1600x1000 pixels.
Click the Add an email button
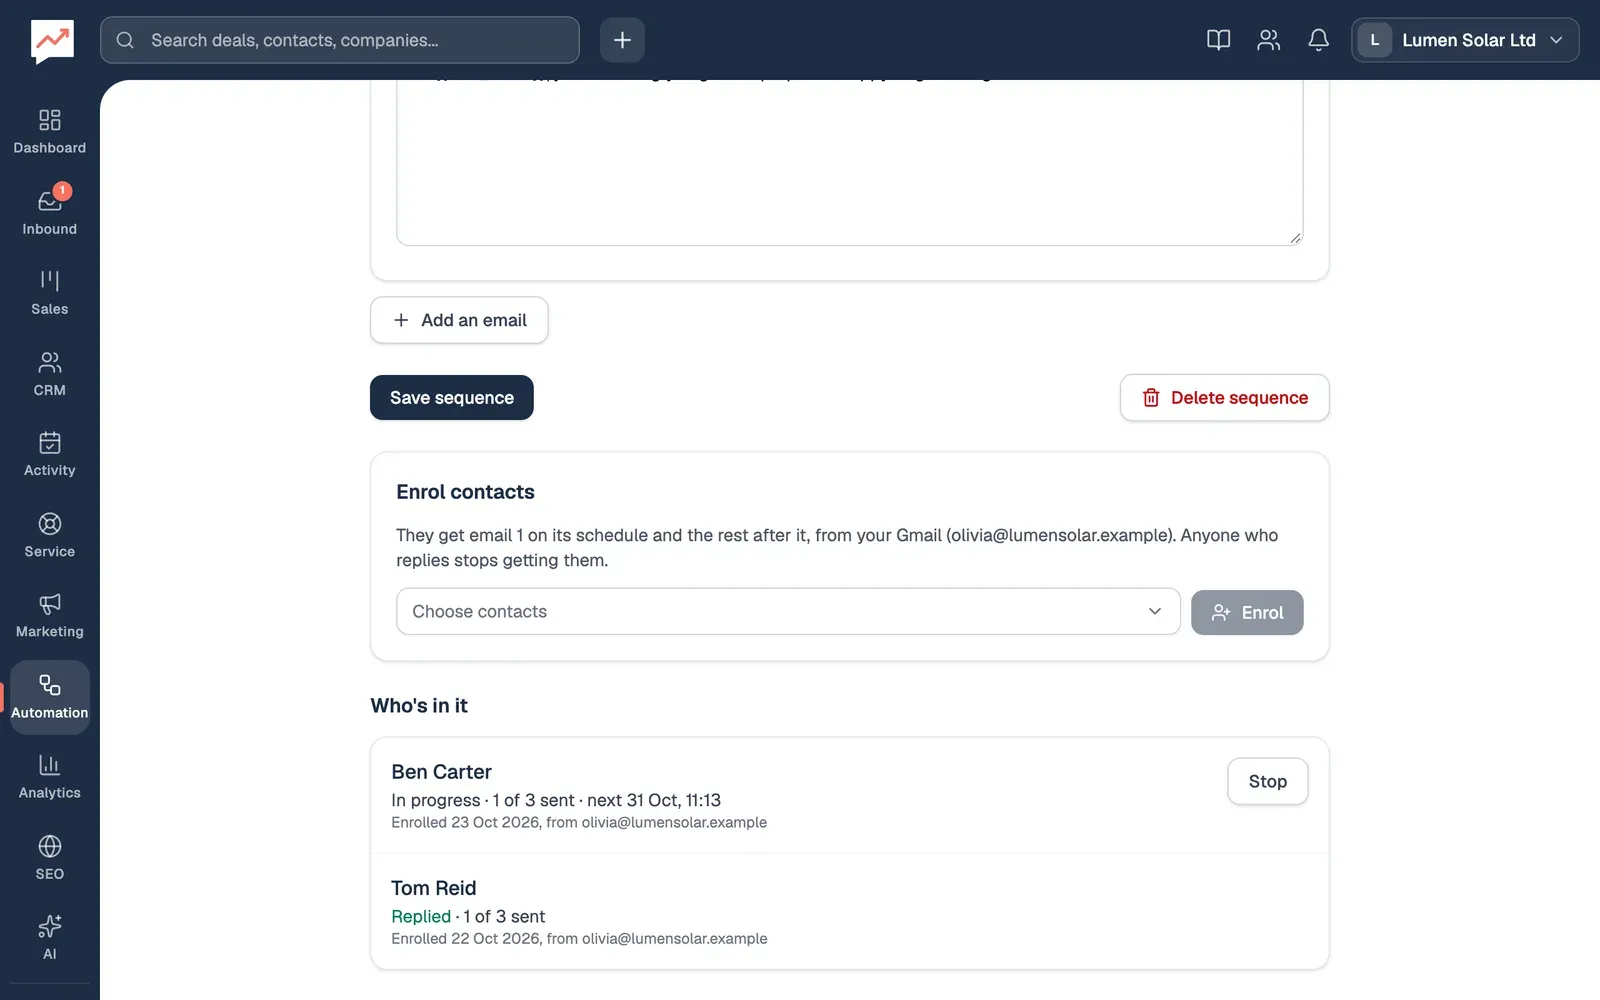coord(459,320)
